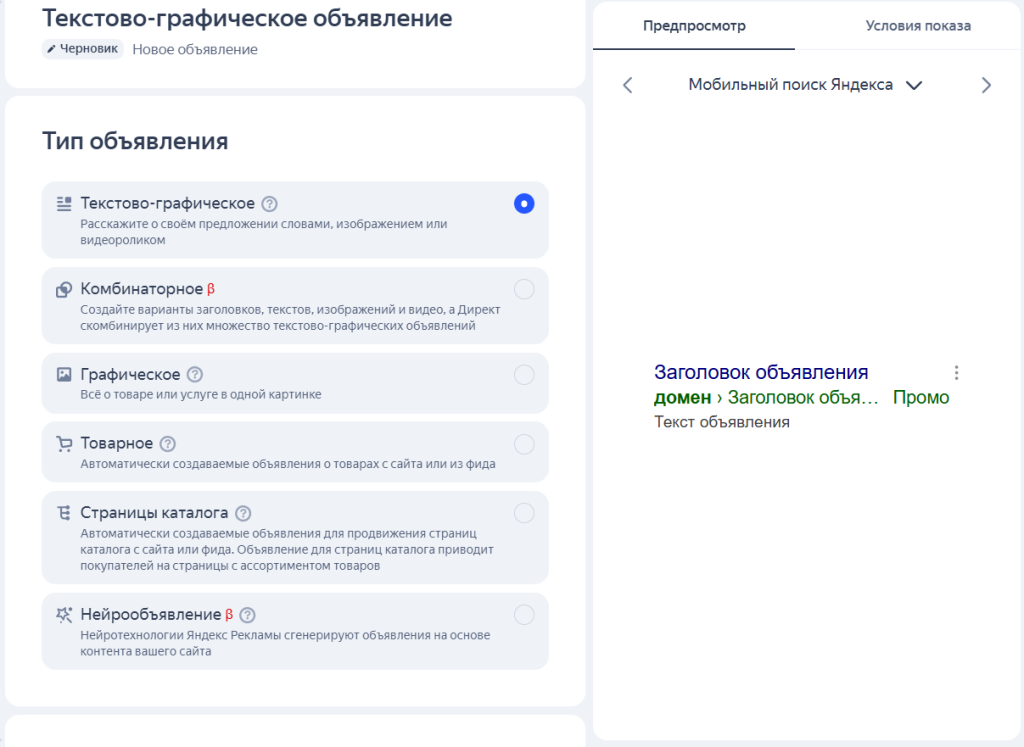This screenshot has width=1024, height=747.
Task: Select Комбинаторное ad type radio
Action: pyautogui.click(x=524, y=289)
